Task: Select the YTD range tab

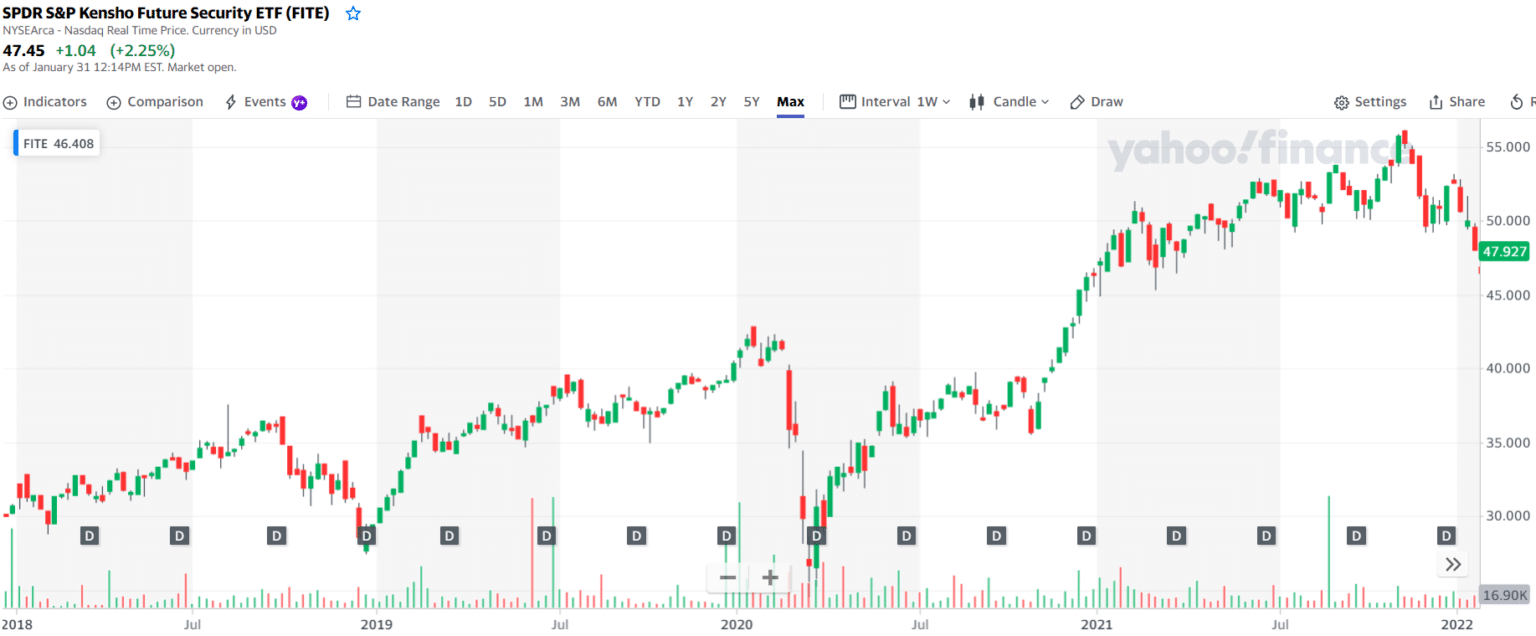Action: click(646, 101)
